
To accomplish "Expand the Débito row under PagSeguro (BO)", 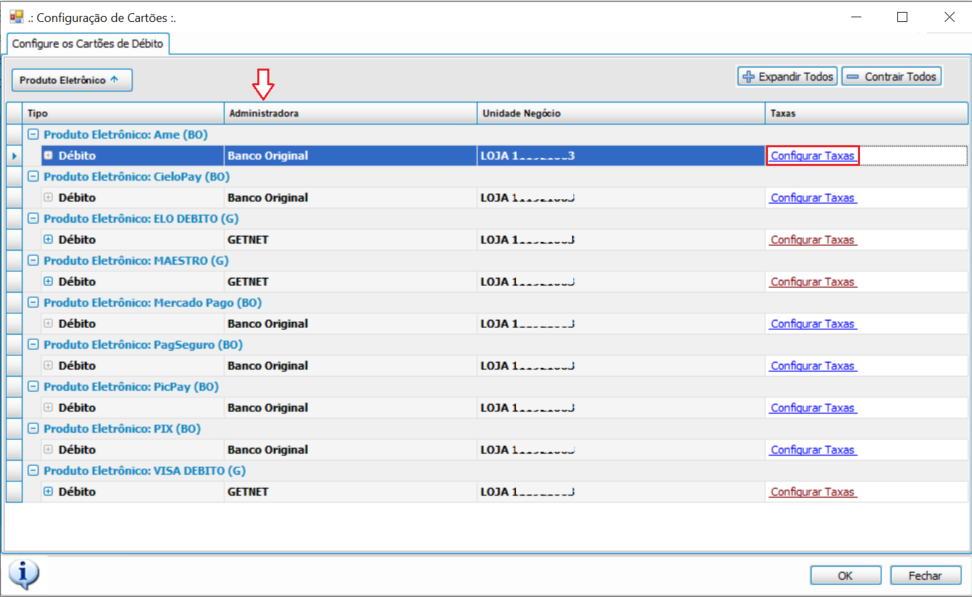I will (48, 366).
